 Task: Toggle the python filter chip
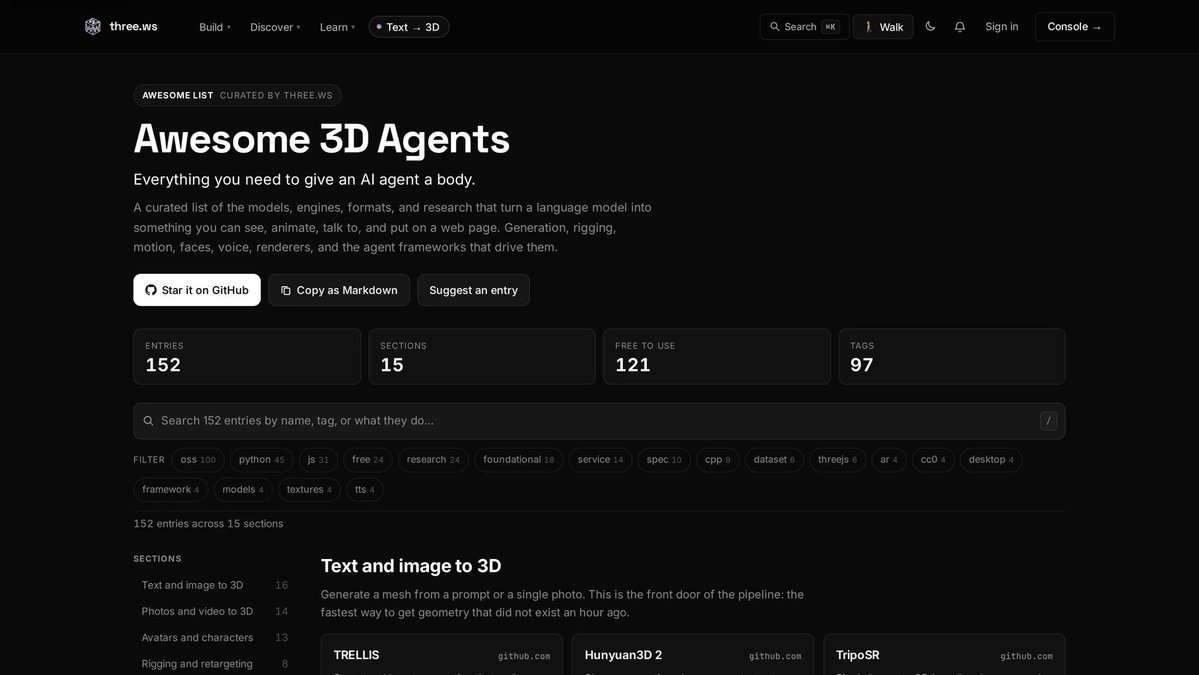coord(262,459)
